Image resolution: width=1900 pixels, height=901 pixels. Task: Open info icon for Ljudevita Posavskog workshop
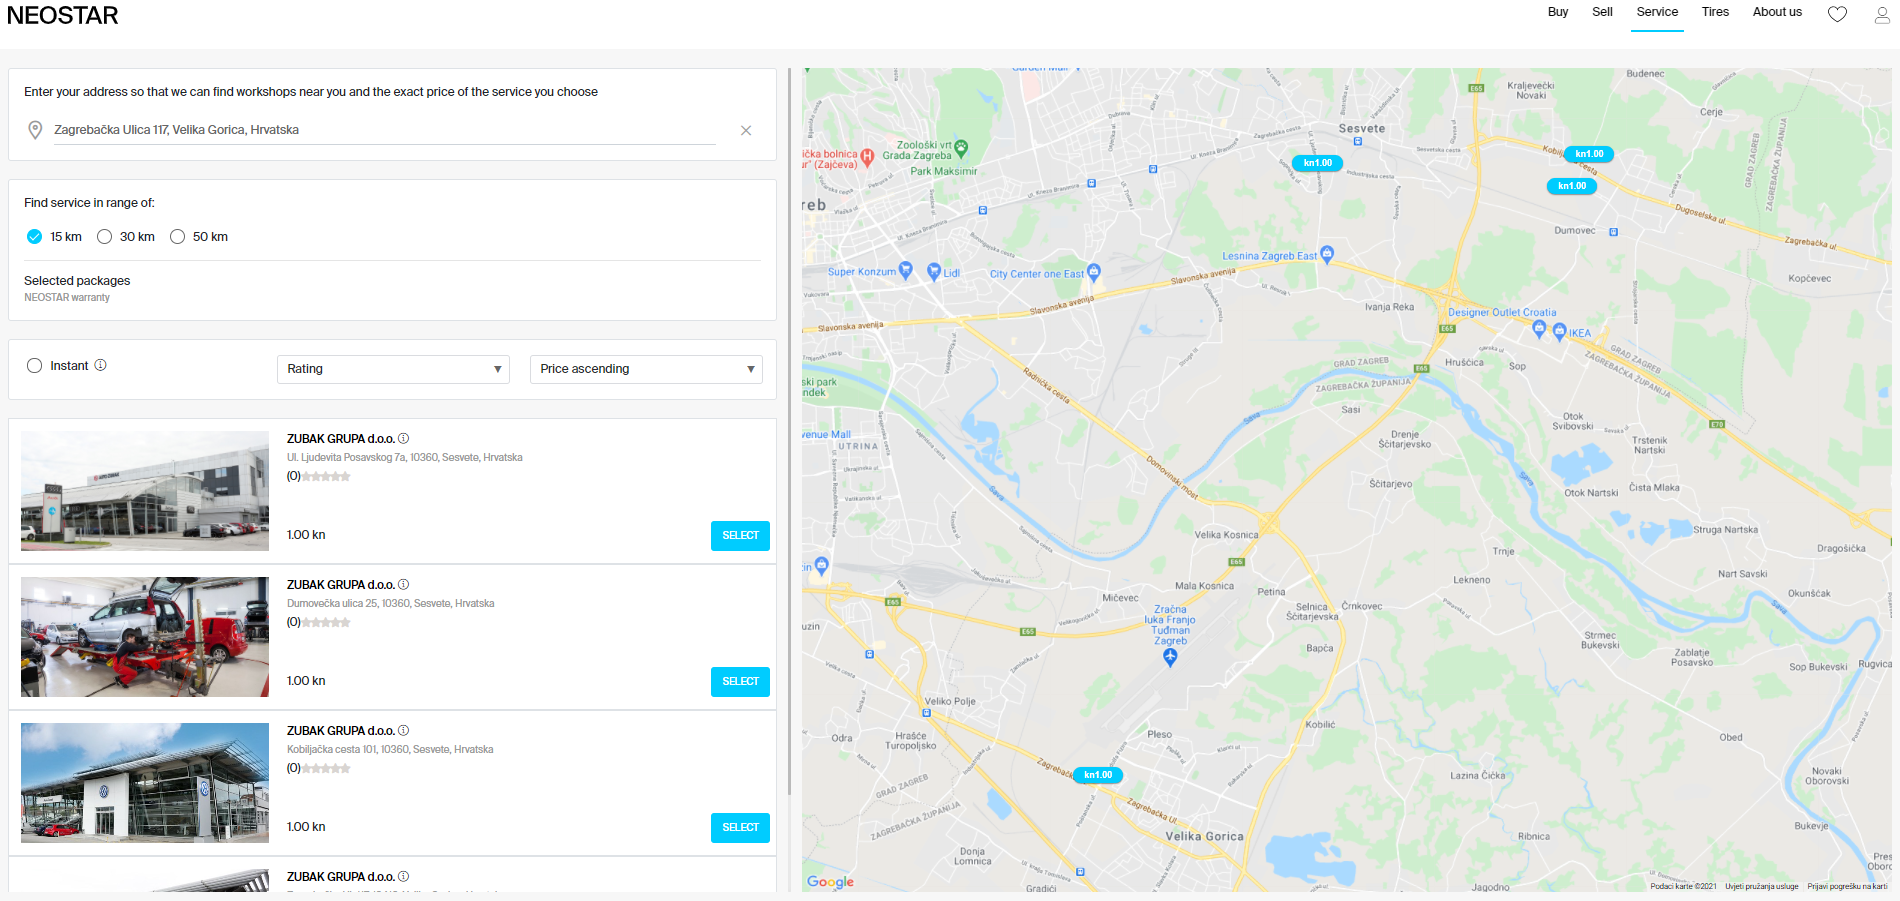click(x=404, y=438)
